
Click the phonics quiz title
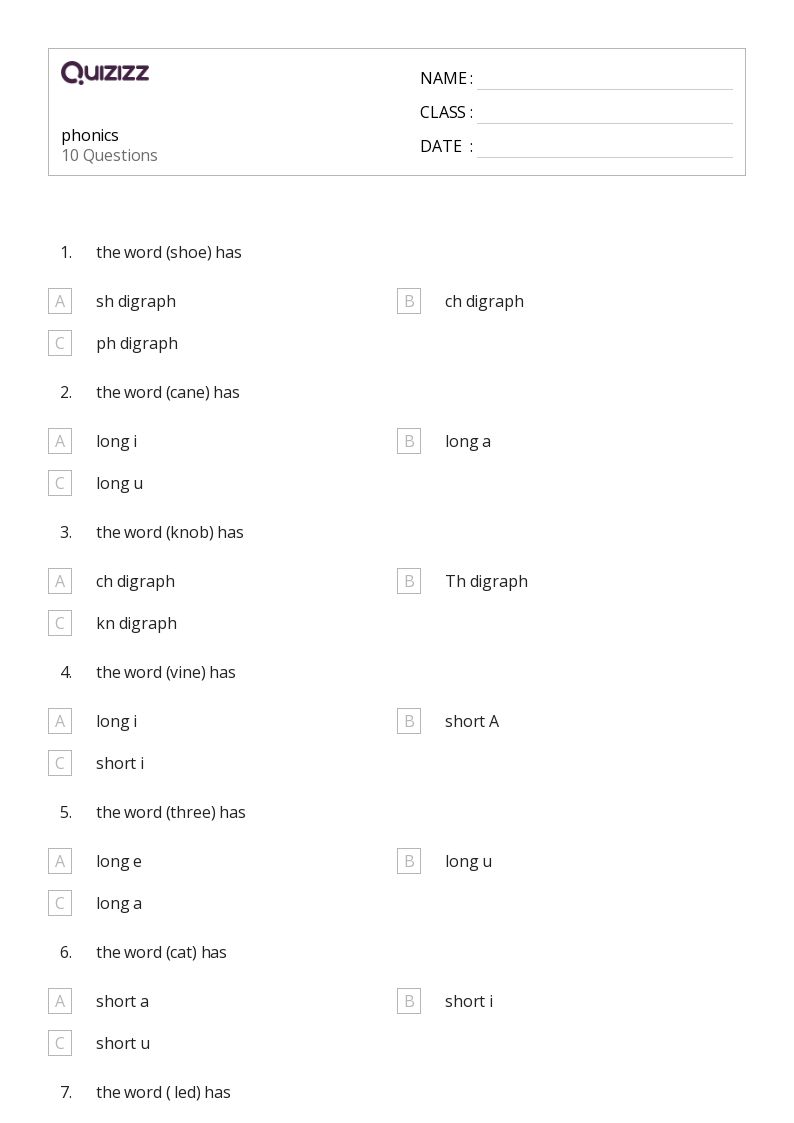tap(90, 135)
